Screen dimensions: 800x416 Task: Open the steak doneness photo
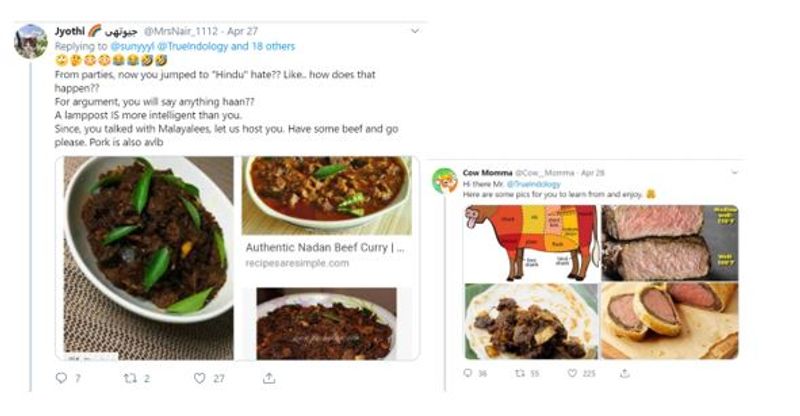click(668, 242)
